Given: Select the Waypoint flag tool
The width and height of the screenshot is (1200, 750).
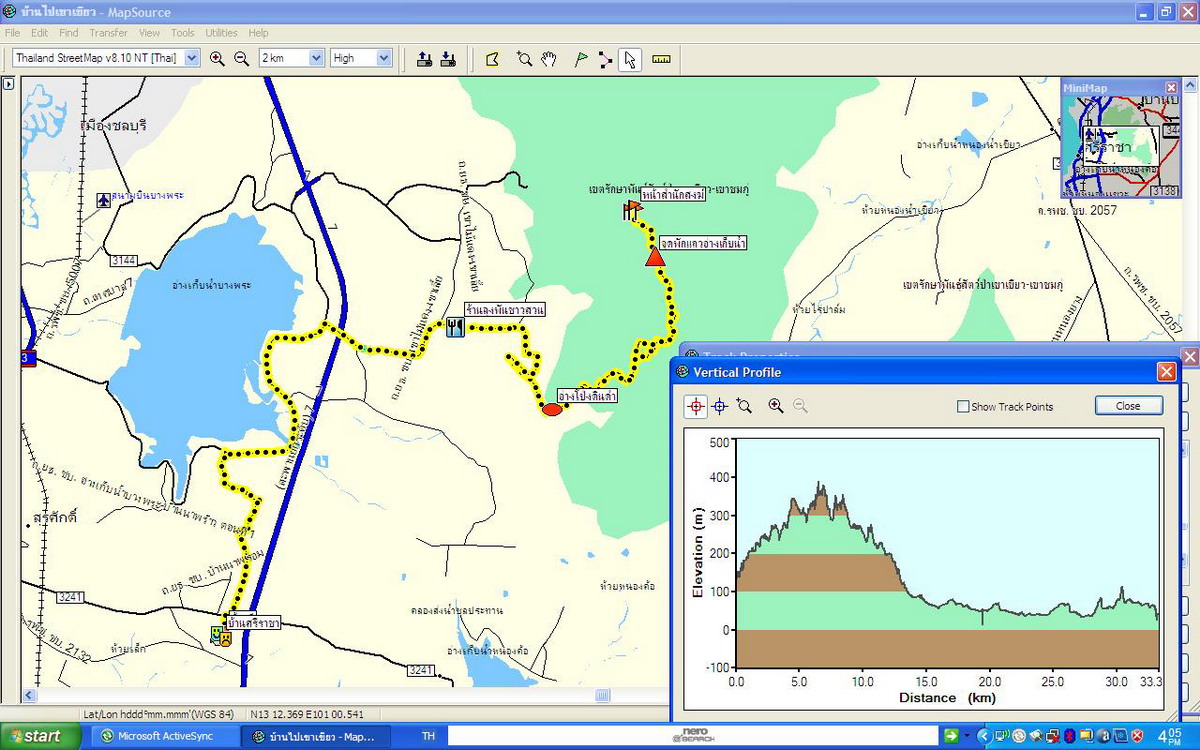Looking at the screenshot, I should [x=580, y=59].
